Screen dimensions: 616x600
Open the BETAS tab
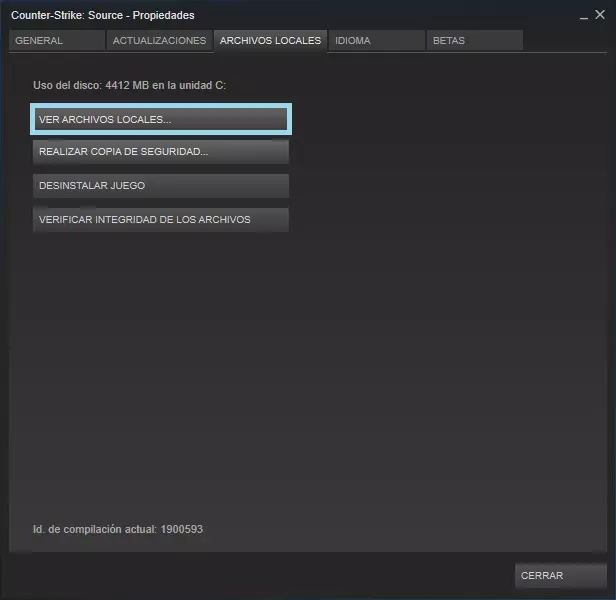coord(475,40)
